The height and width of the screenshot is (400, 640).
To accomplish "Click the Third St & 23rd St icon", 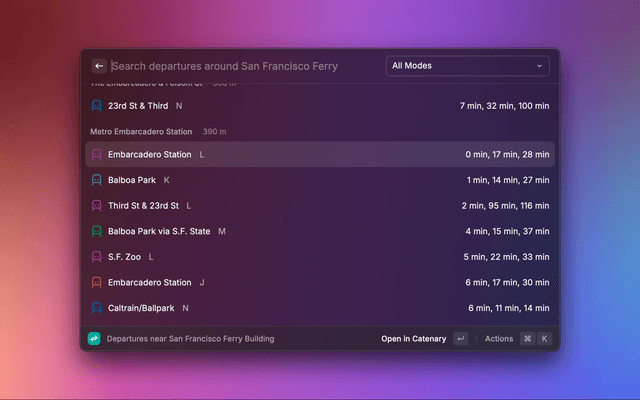I will tap(97, 205).
